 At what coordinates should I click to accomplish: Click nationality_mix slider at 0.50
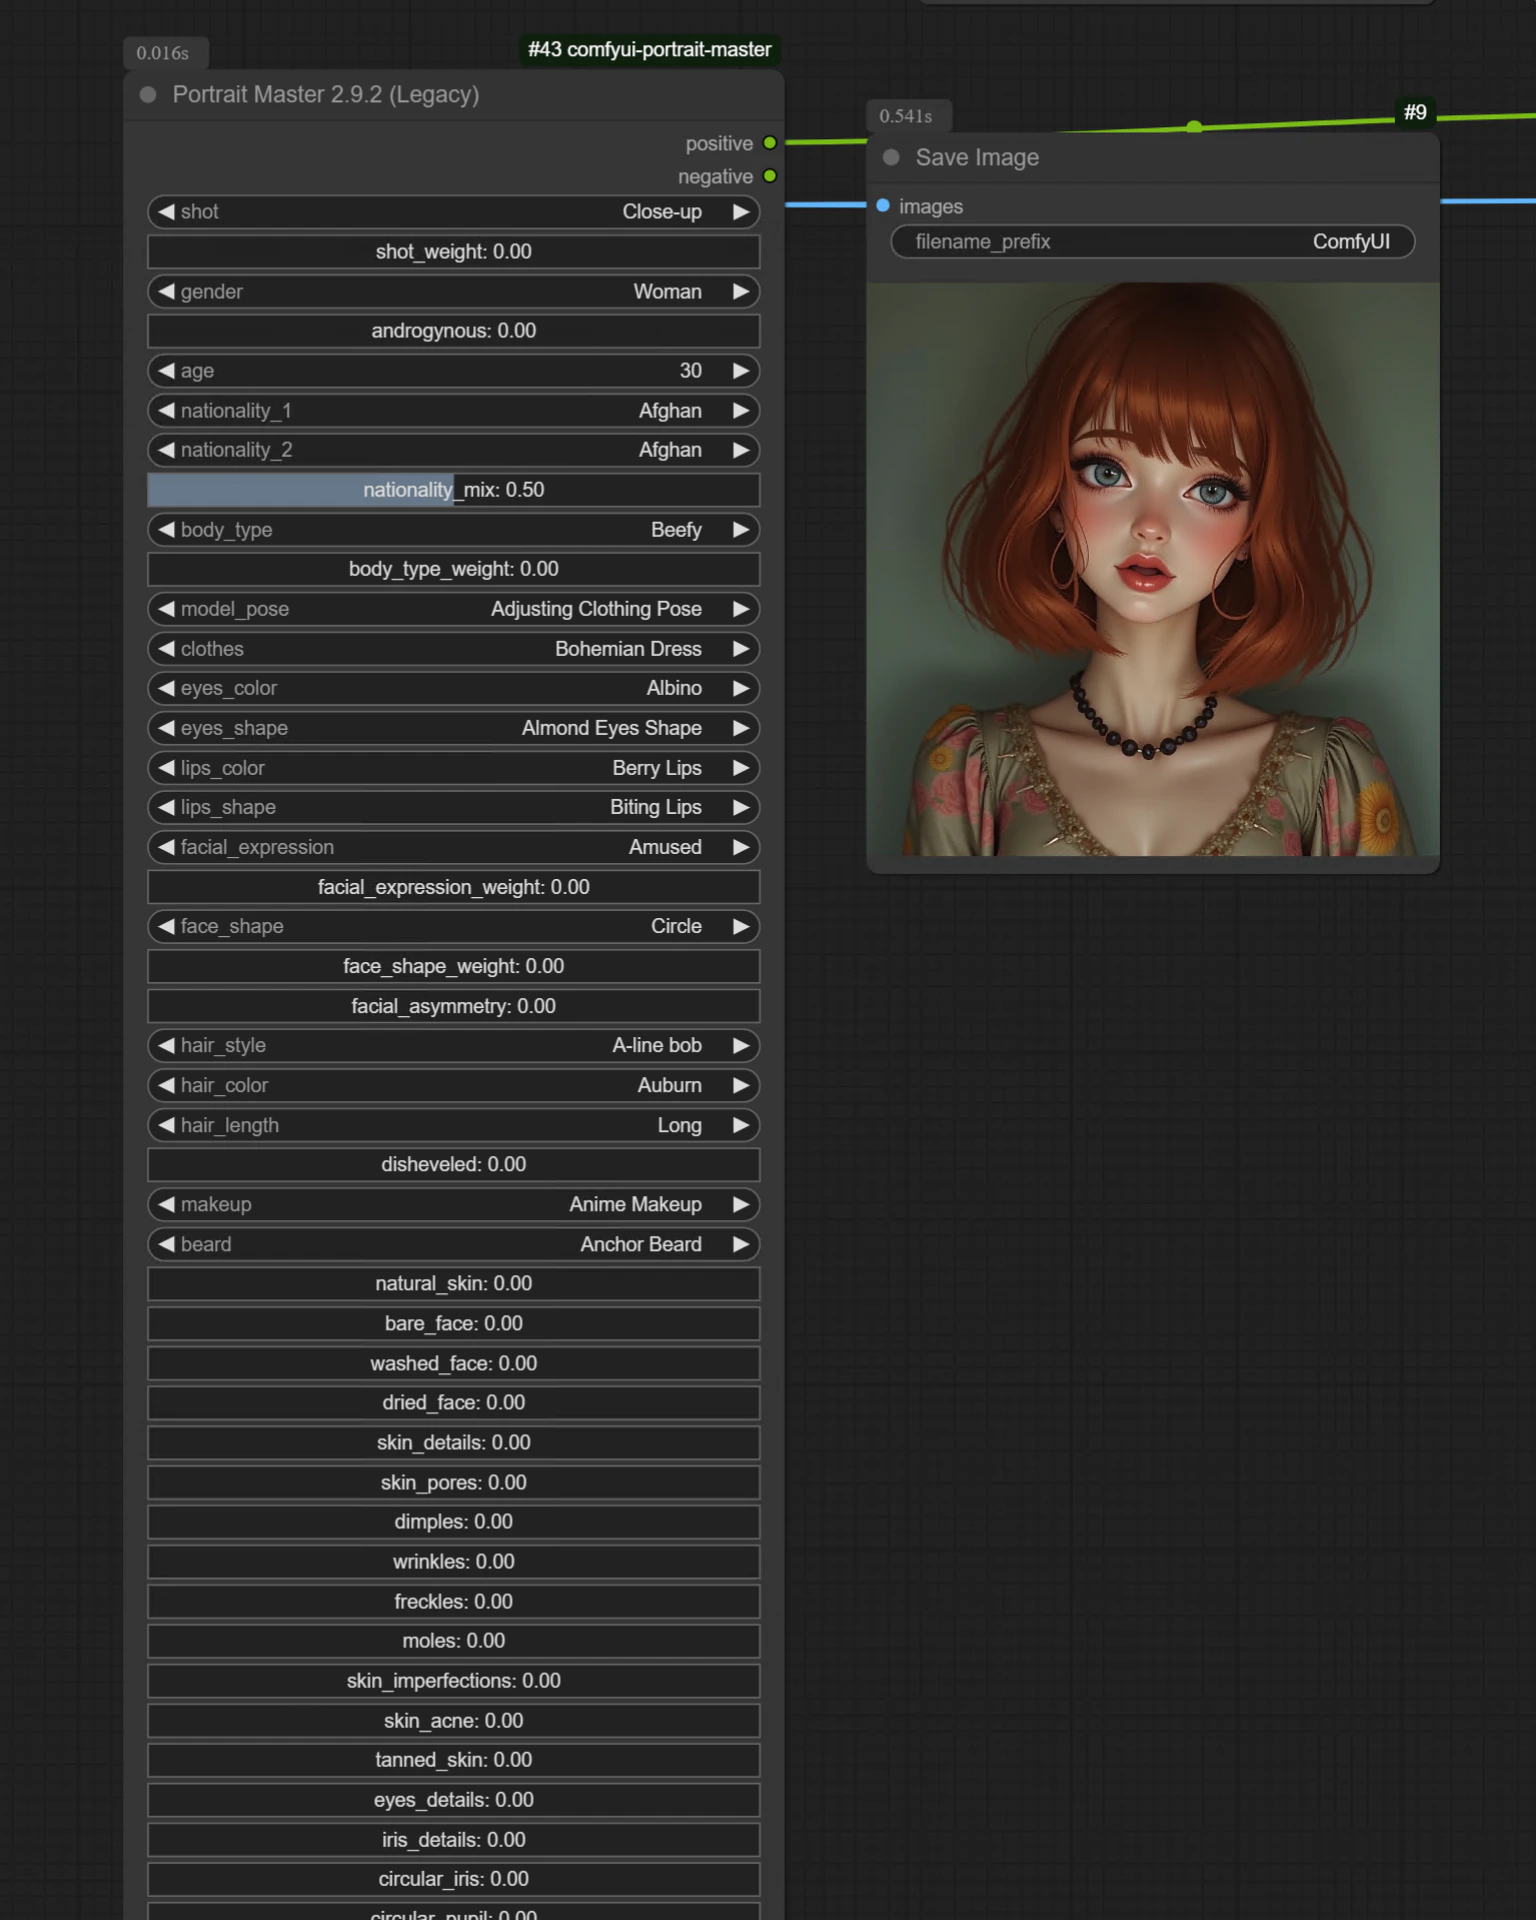point(453,490)
